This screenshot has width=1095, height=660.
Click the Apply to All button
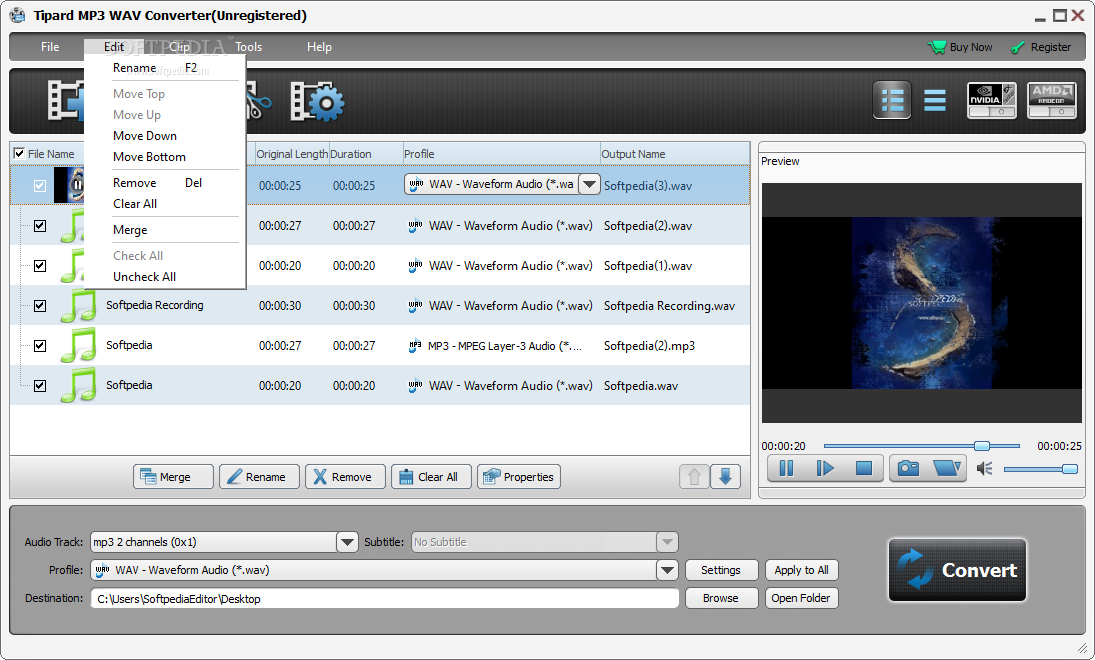click(x=802, y=570)
